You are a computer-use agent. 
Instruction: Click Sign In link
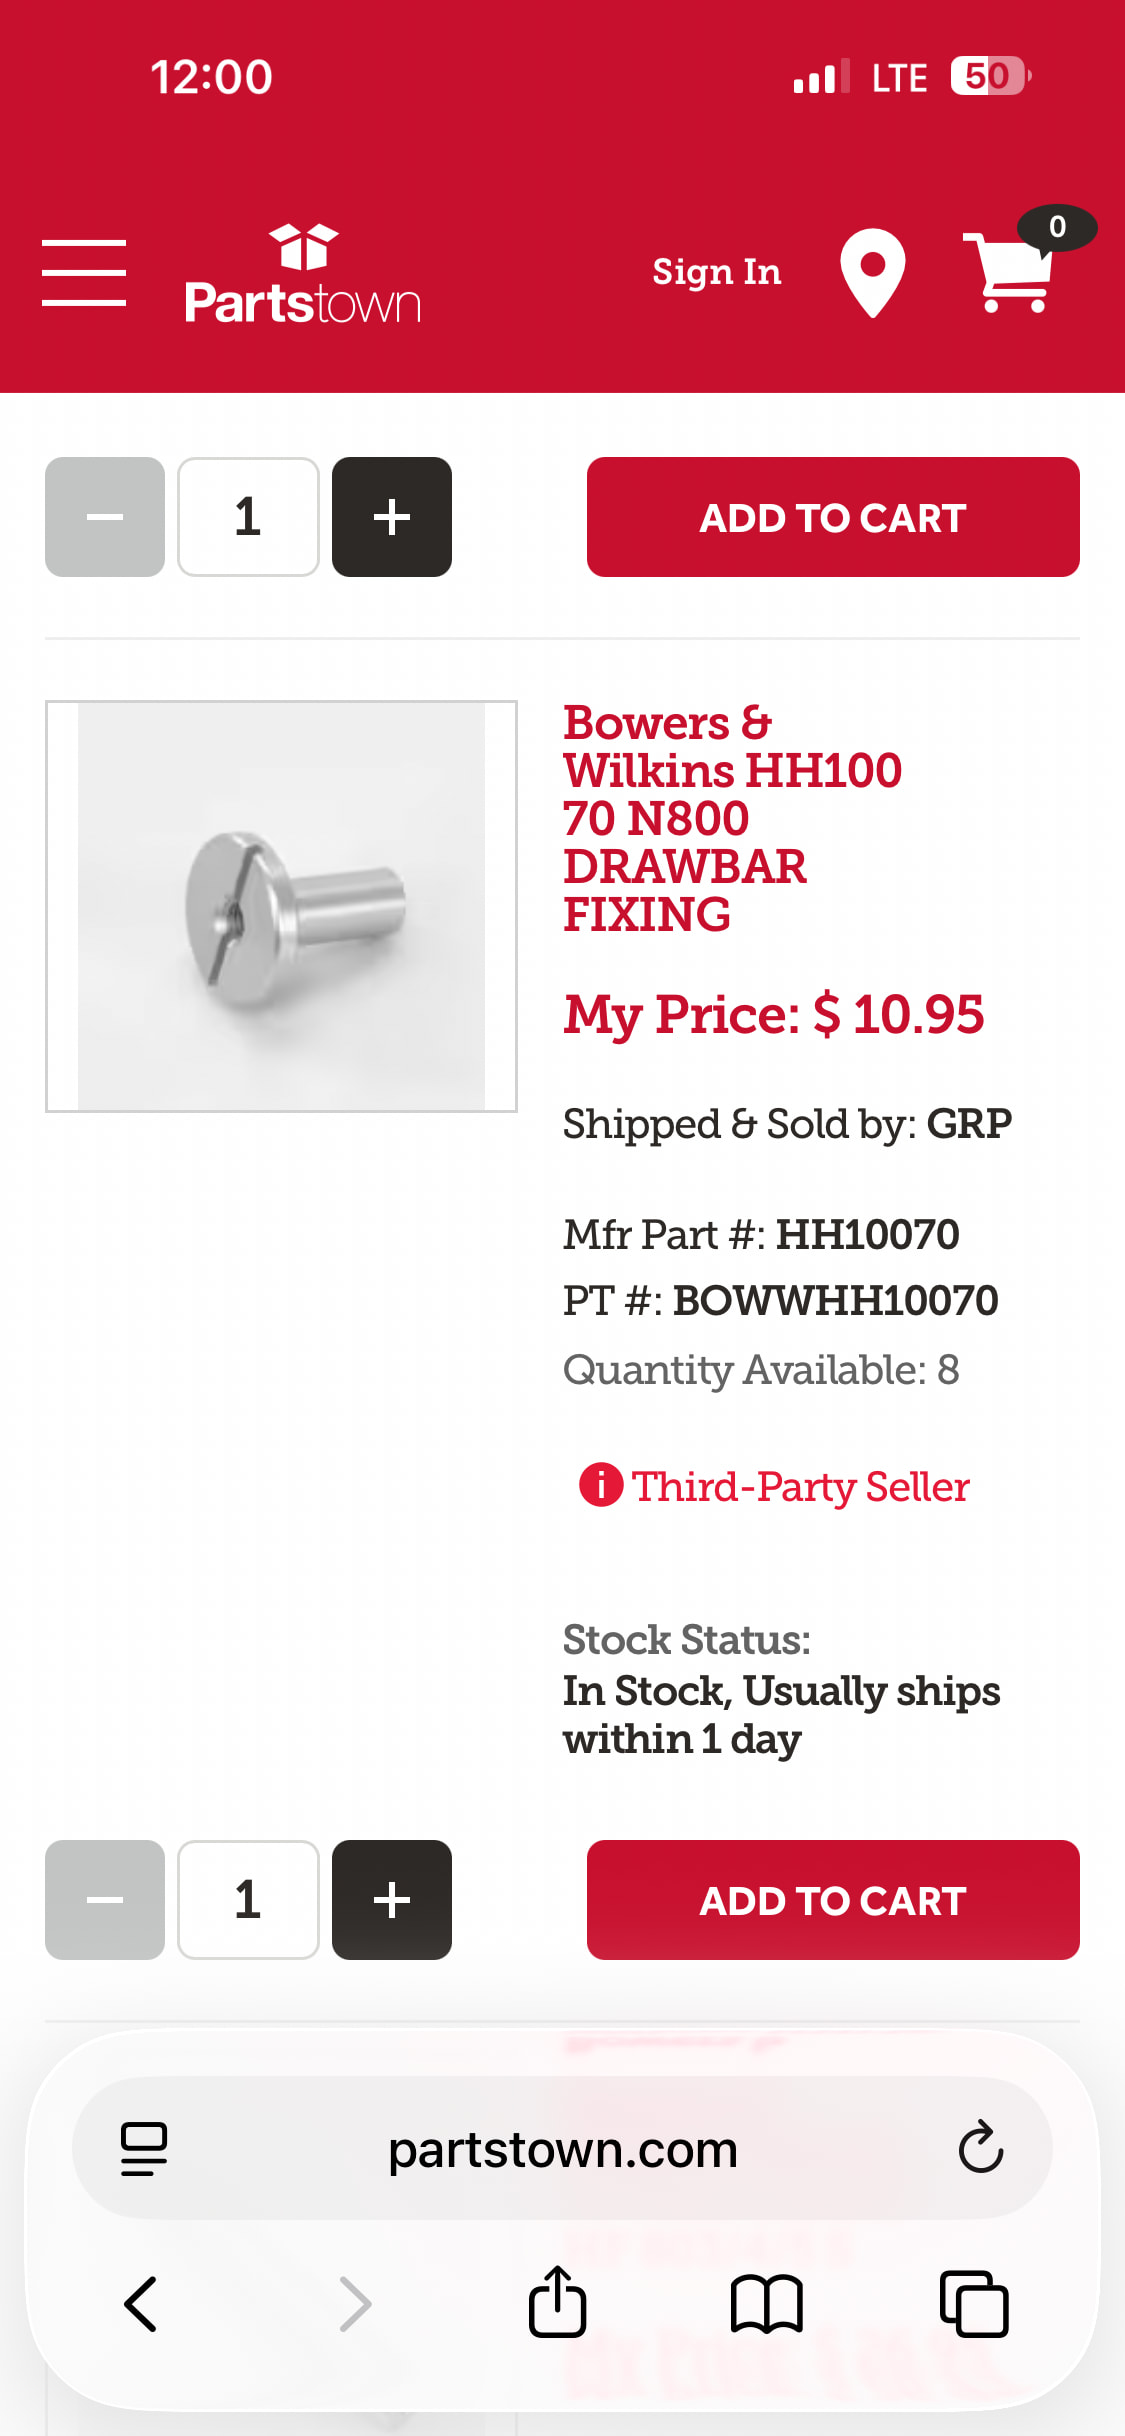point(716,272)
